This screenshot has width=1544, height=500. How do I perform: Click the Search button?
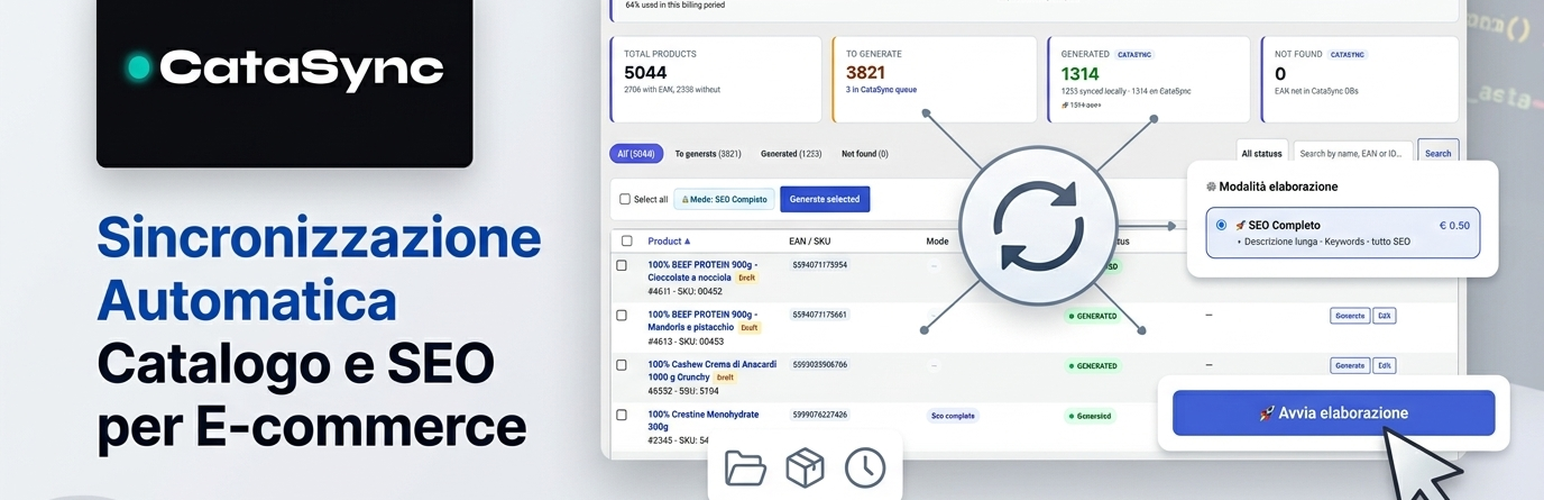tap(1438, 153)
